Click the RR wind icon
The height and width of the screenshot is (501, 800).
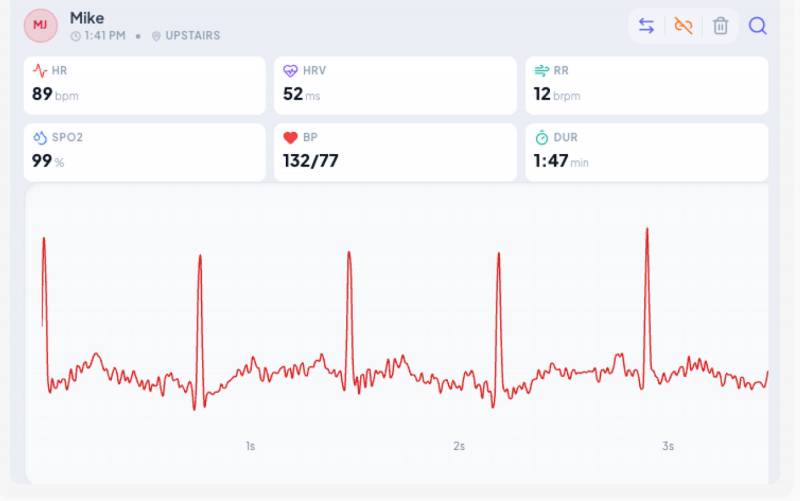[541, 70]
